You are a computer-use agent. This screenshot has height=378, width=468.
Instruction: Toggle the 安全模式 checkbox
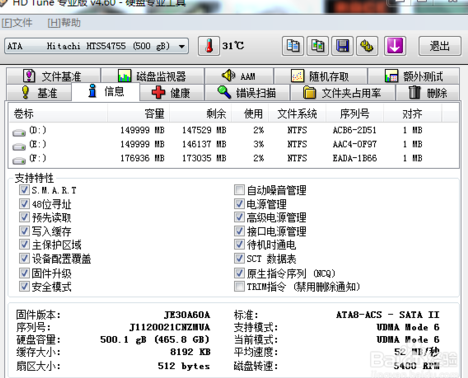coord(24,286)
